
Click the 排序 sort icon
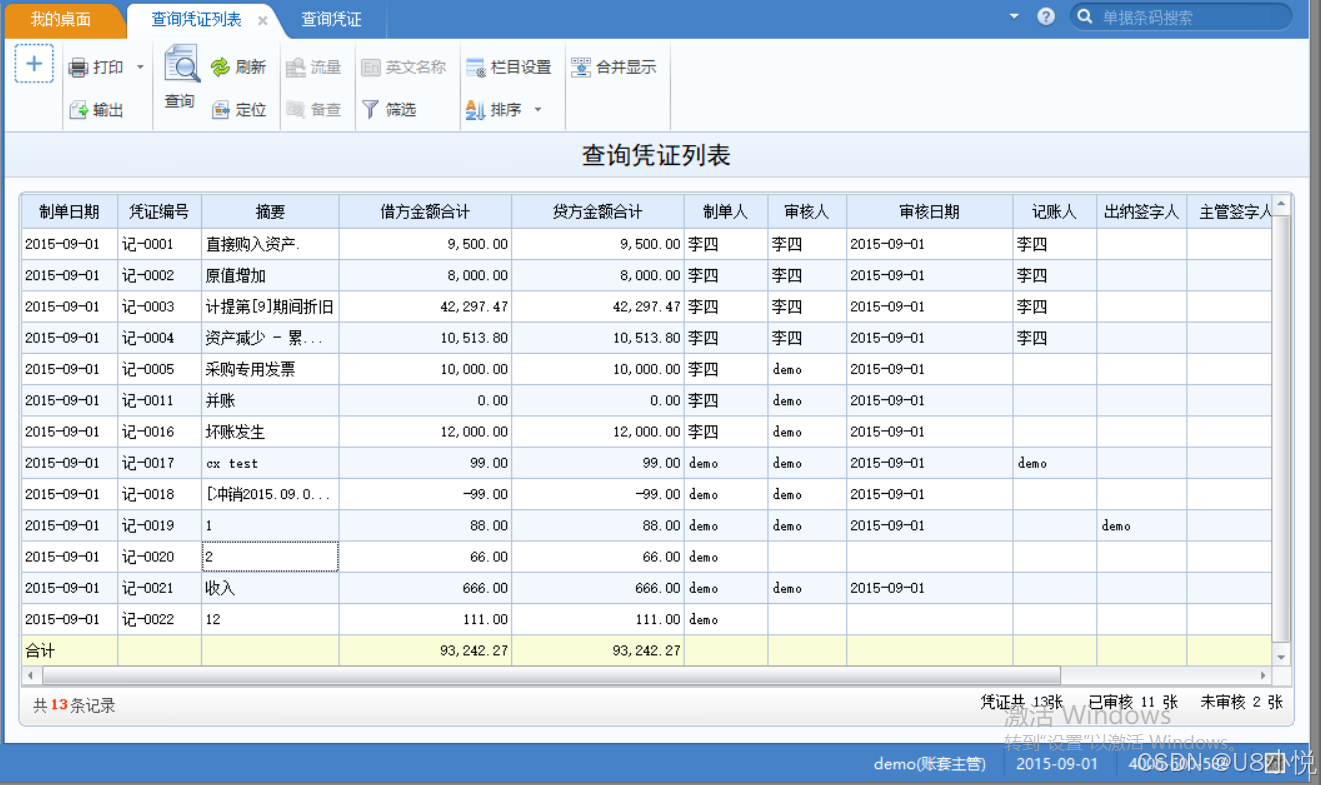tap(476, 109)
